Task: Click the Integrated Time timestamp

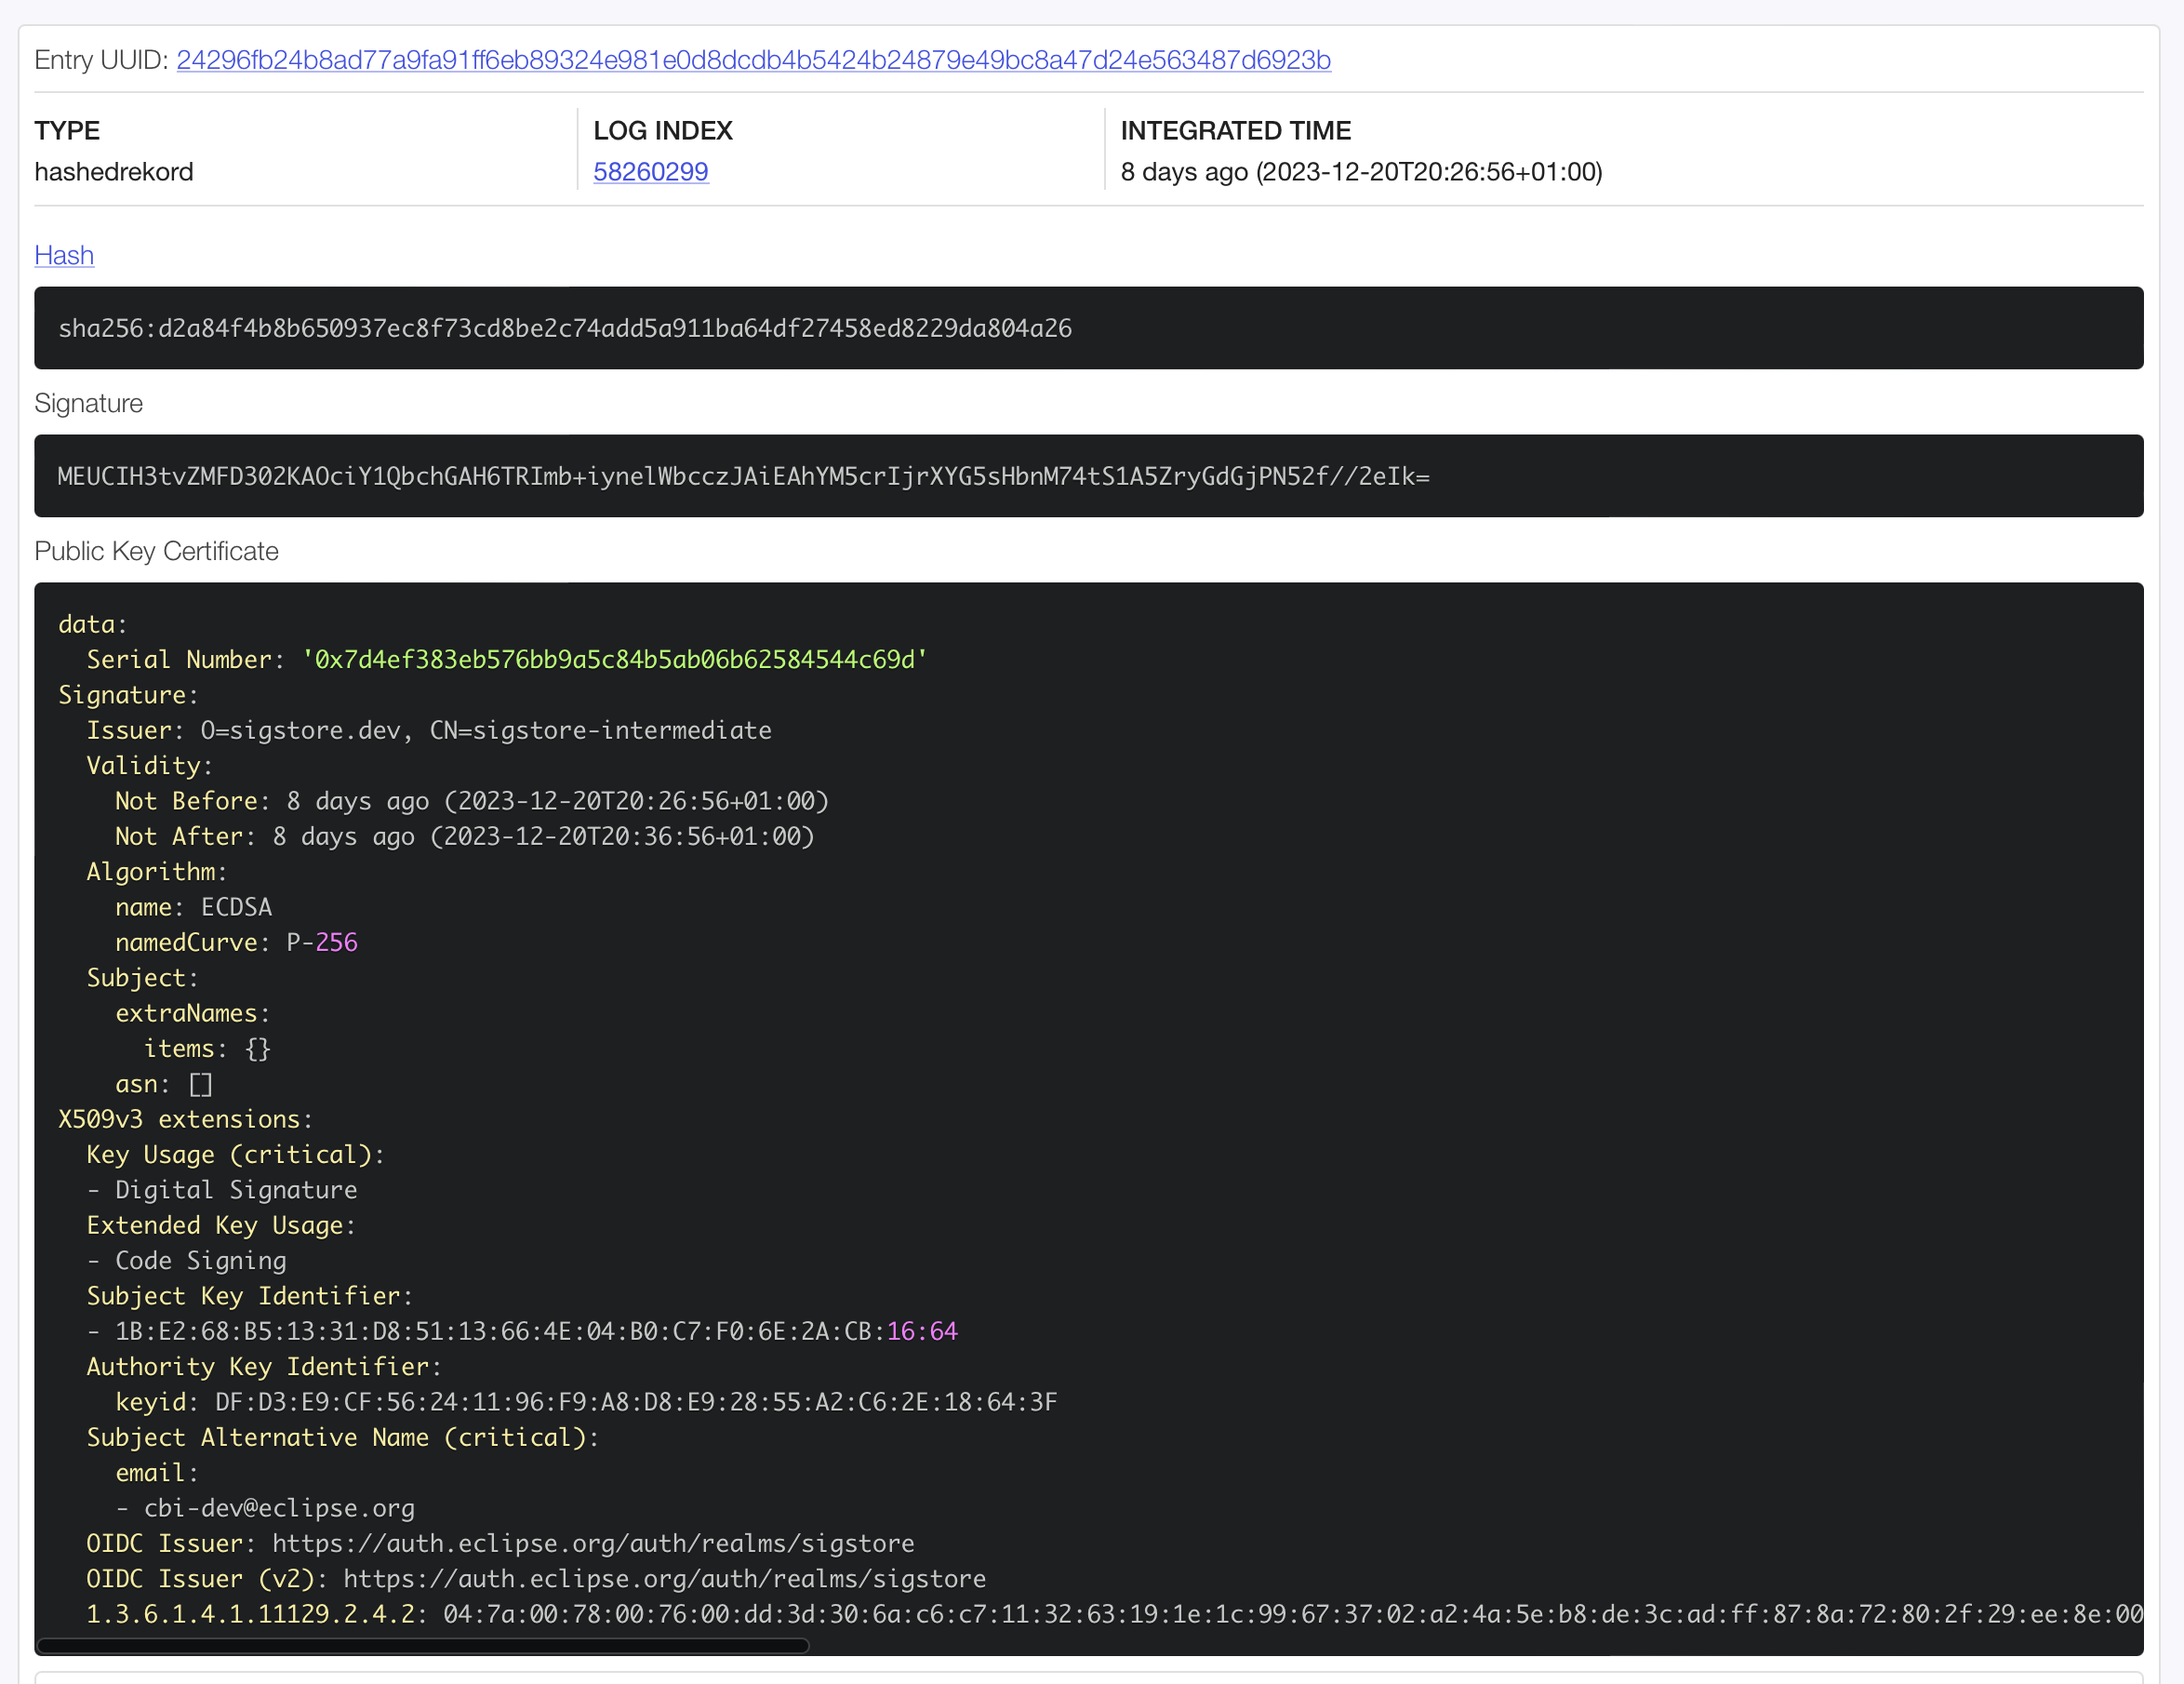Action: click(1361, 172)
